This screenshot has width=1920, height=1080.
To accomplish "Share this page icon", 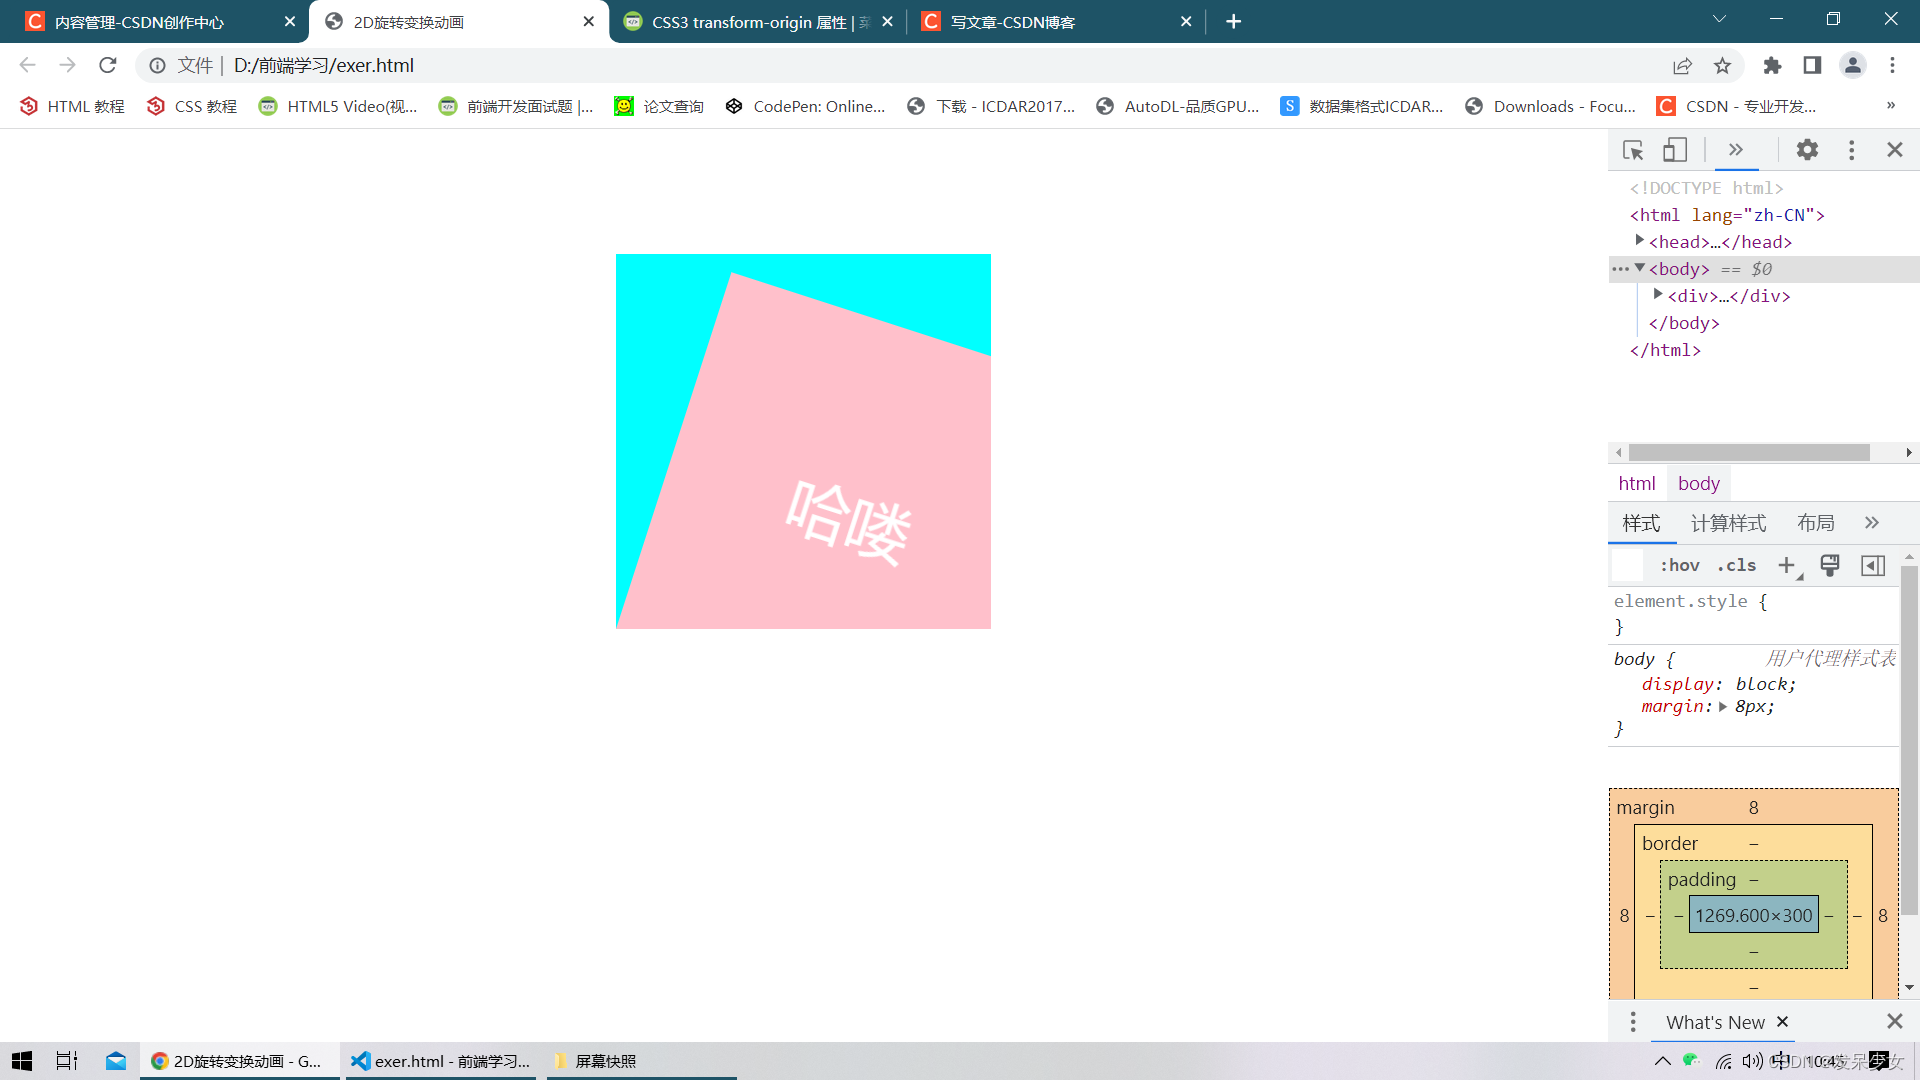I will tap(1682, 65).
